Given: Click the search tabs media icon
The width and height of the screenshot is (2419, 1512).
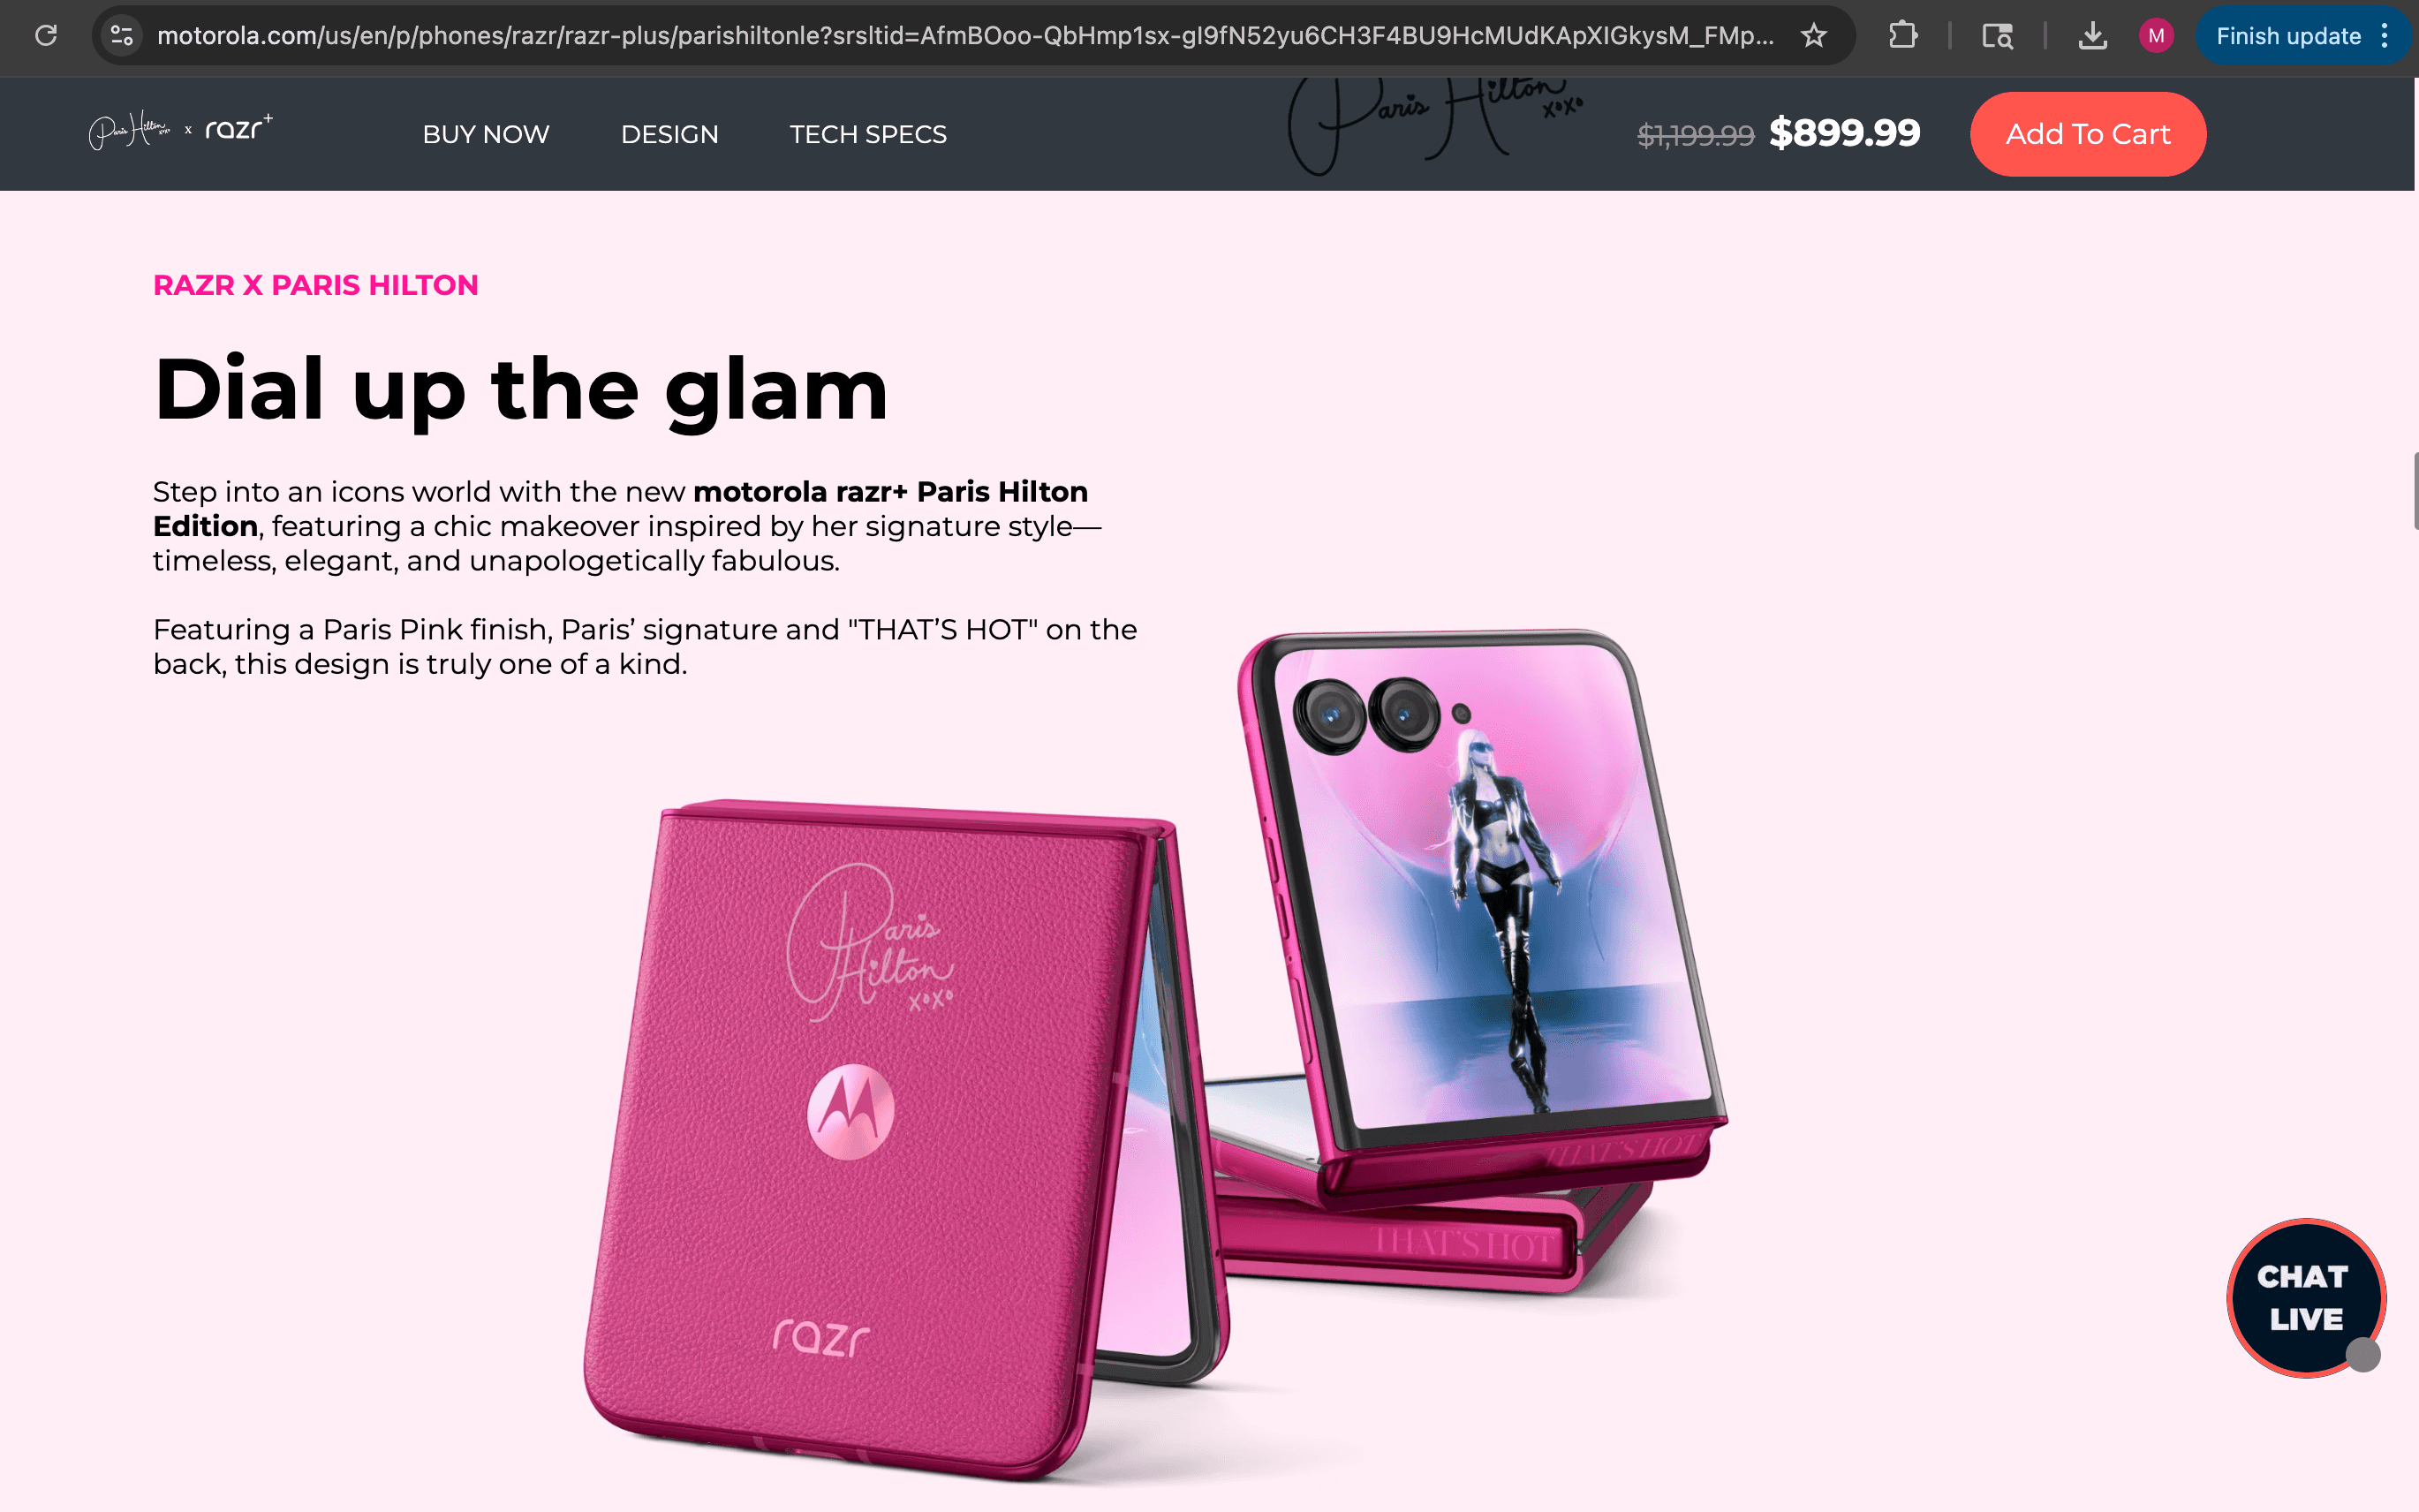Looking at the screenshot, I should click(1997, 36).
